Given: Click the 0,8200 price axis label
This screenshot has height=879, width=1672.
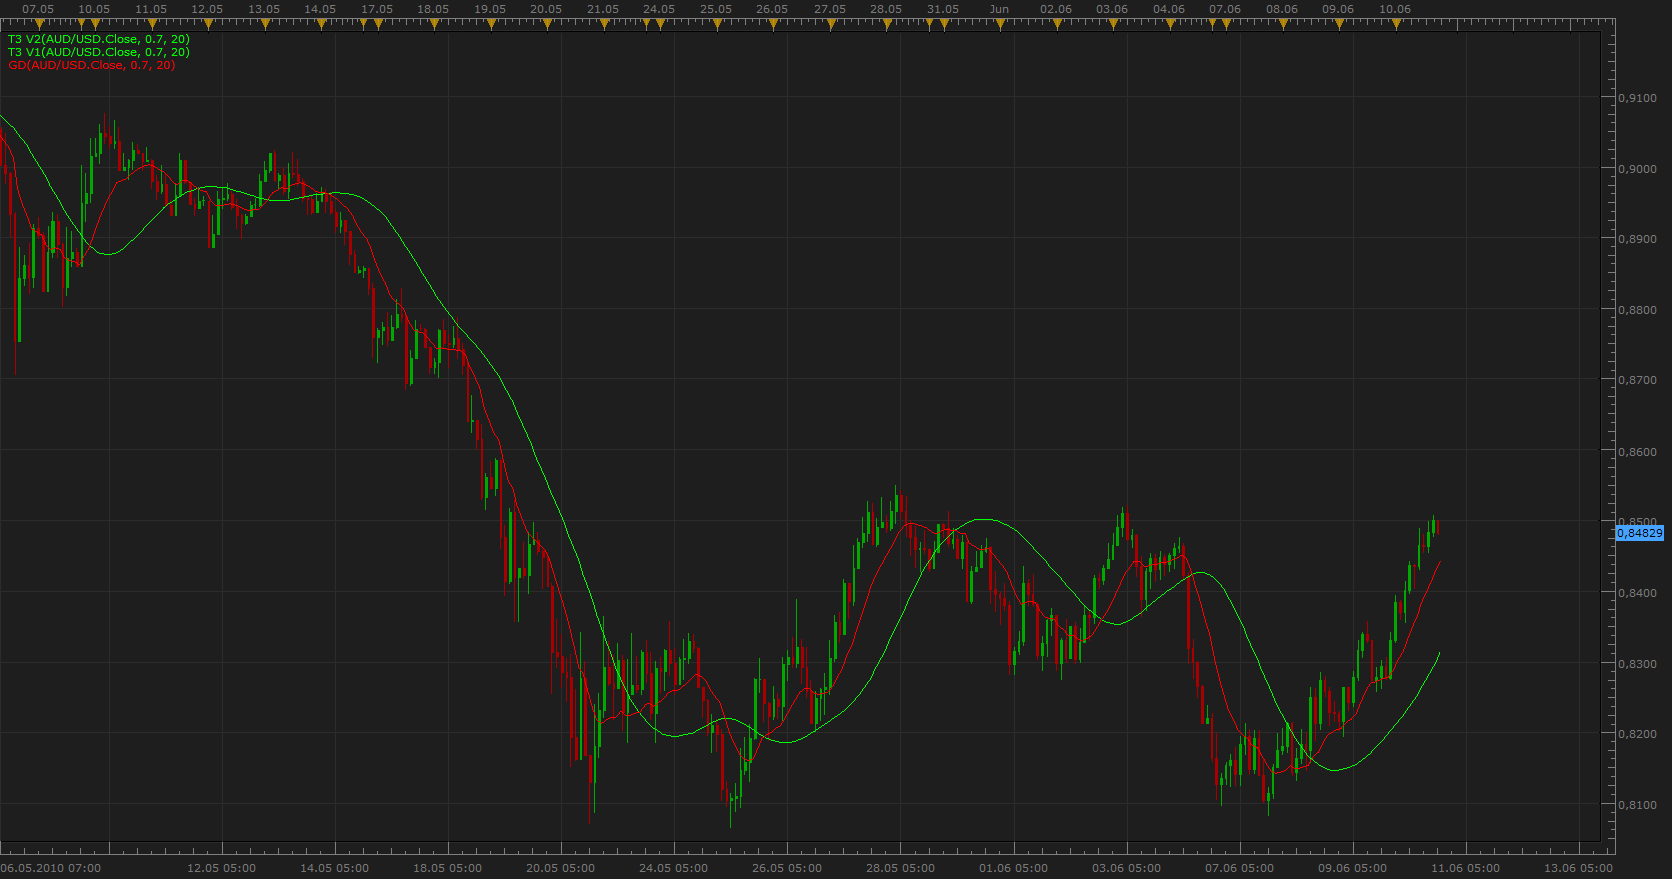Looking at the screenshot, I should (1638, 734).
